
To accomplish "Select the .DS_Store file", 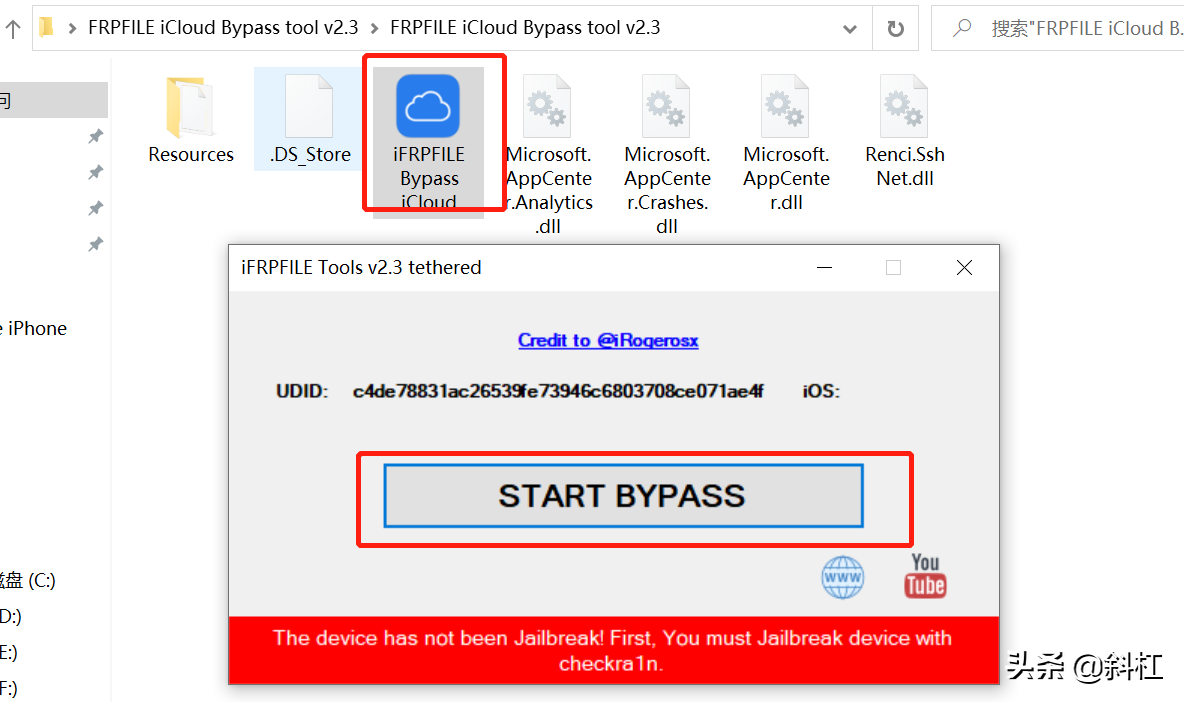I will pos(310,119).
